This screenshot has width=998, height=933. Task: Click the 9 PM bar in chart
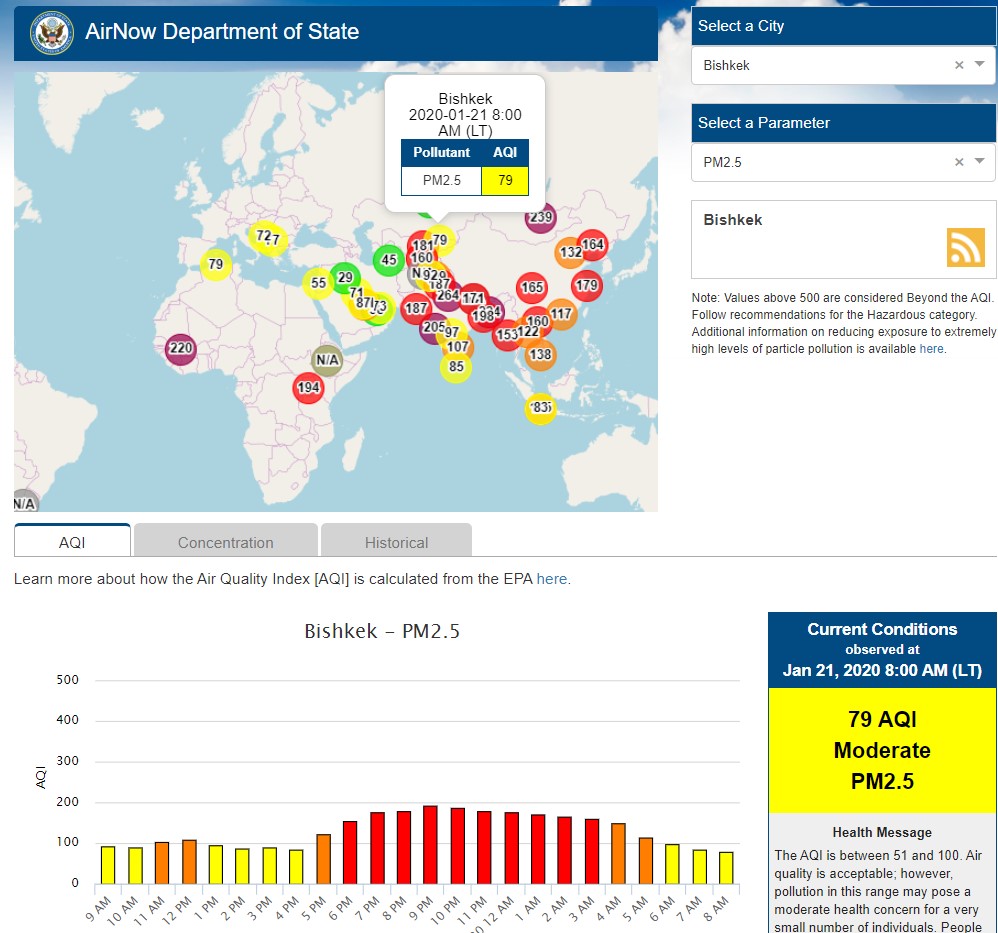(x=430, y=845)
